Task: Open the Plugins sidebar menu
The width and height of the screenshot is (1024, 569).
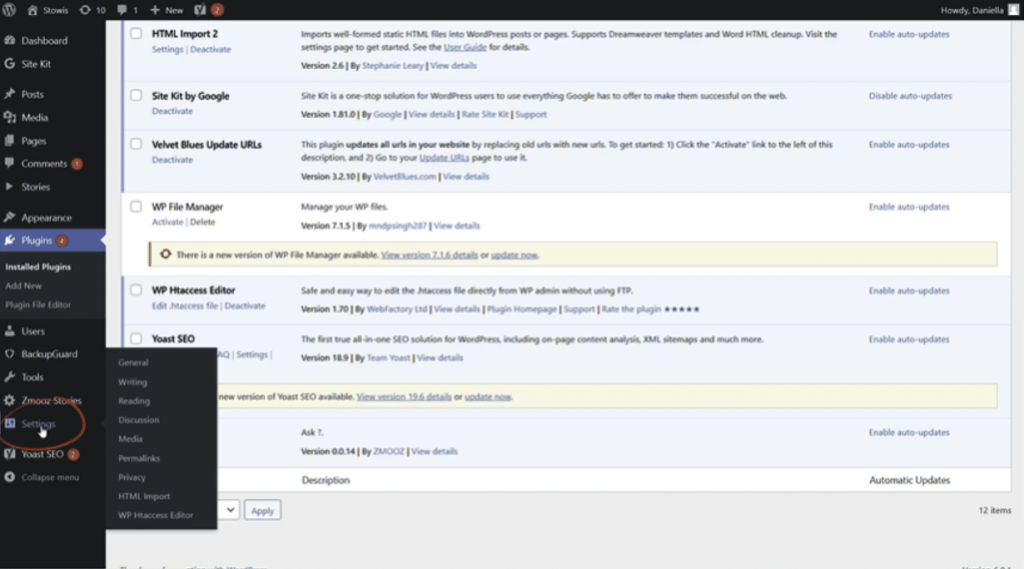Action: [x=37, y=240]
